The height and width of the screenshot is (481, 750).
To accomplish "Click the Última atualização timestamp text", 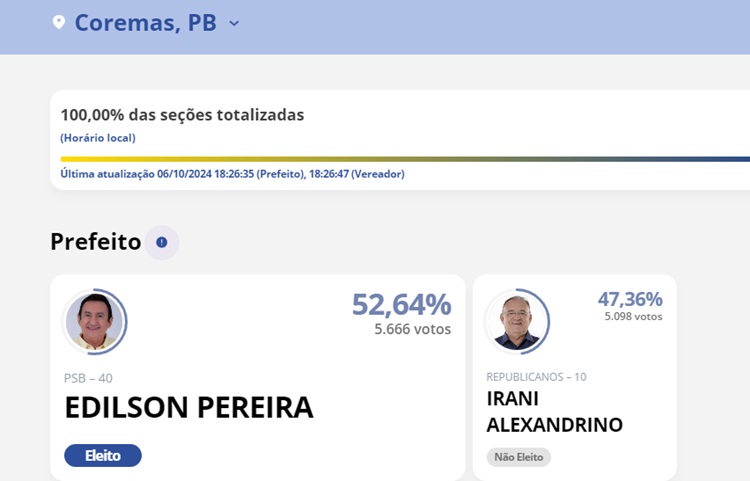I will pyautogui.click(x=232, y=174).
